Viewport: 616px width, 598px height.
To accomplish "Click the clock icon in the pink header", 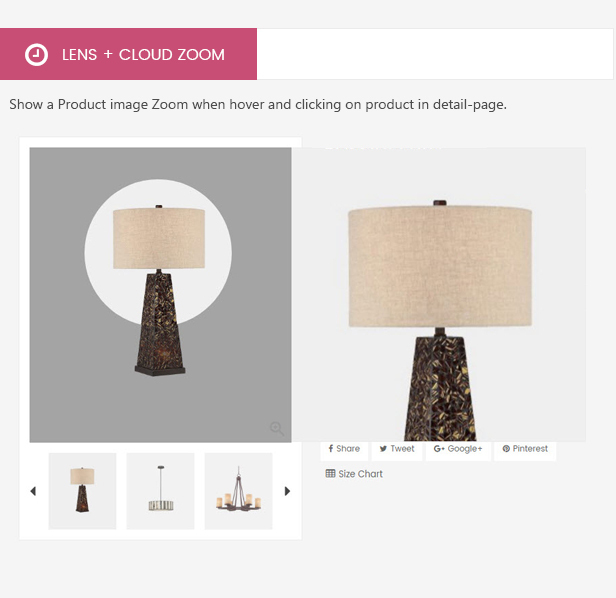I will [x=37, y=55].
